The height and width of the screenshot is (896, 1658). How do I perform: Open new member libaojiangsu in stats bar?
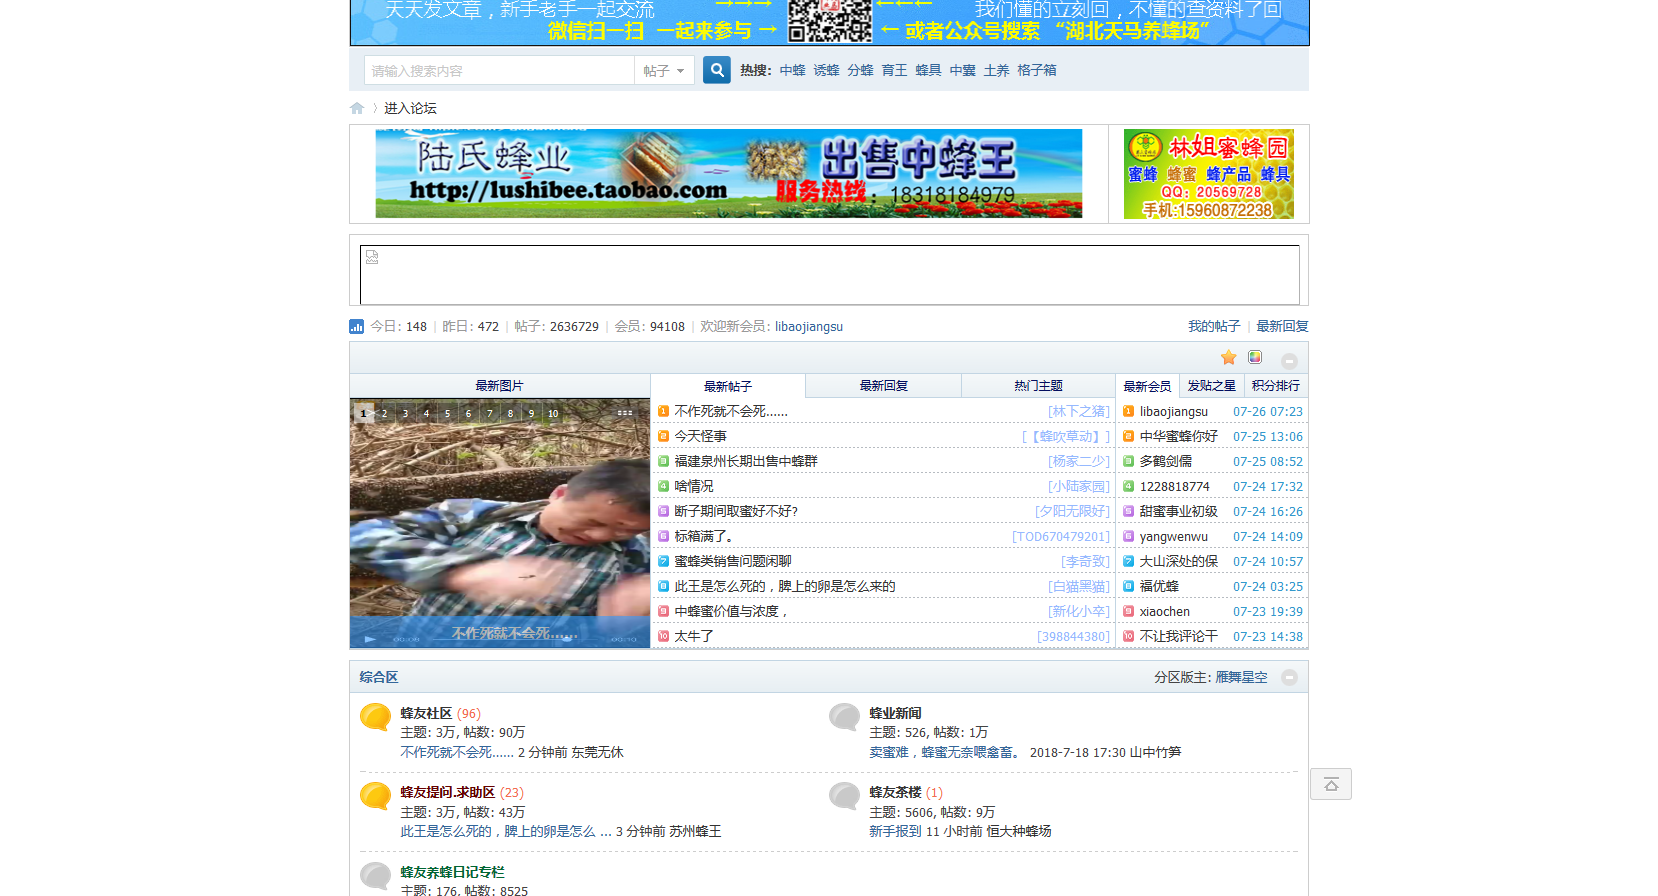(x=808, y=327)
